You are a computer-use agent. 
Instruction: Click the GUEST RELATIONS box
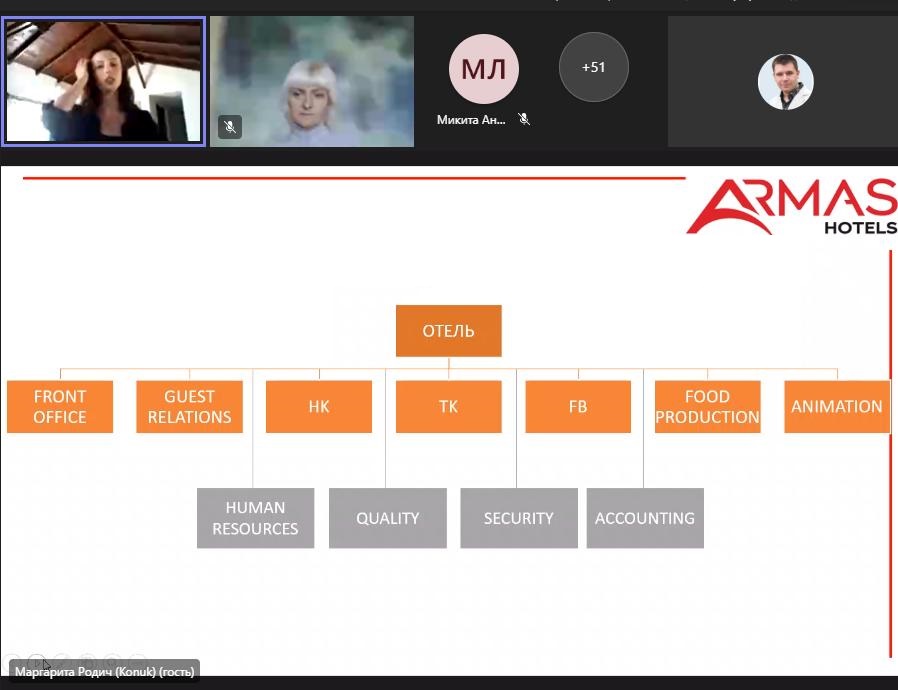point(189,407)
